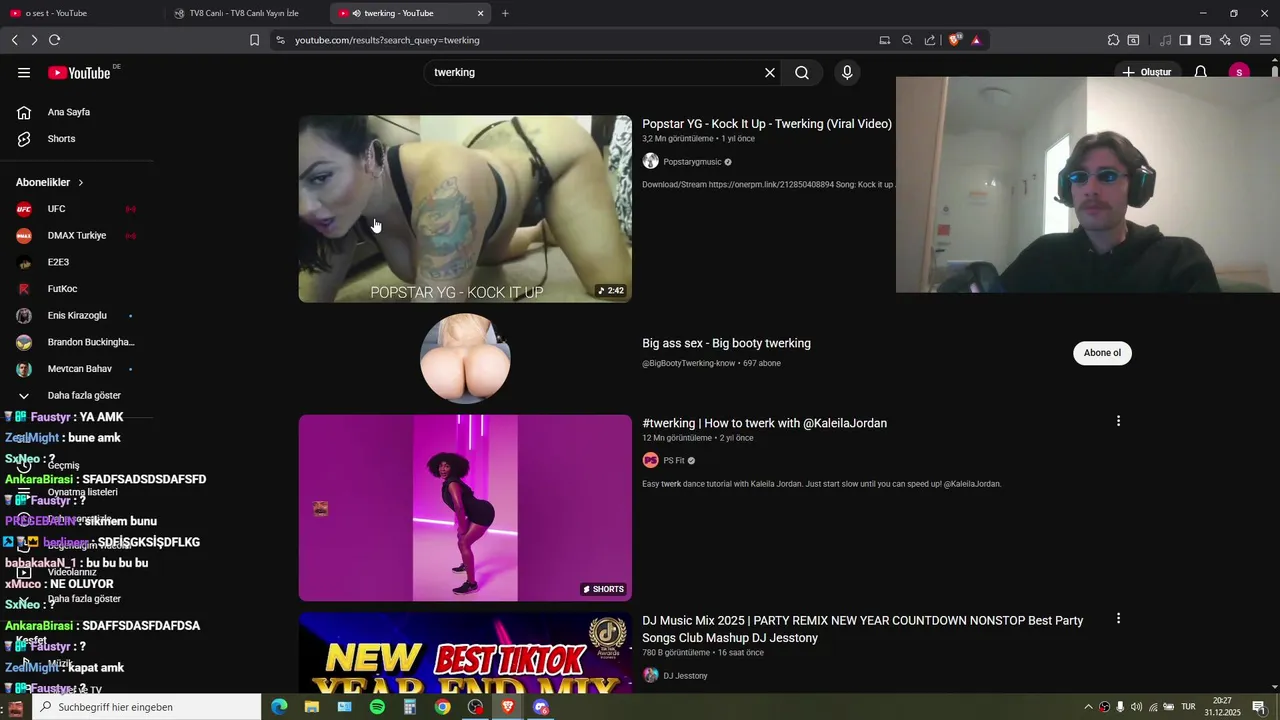The width and height of the screenshot is (1280, 720).
Task: Open the account avatar menu
Action: click(x=1239, y=73)
